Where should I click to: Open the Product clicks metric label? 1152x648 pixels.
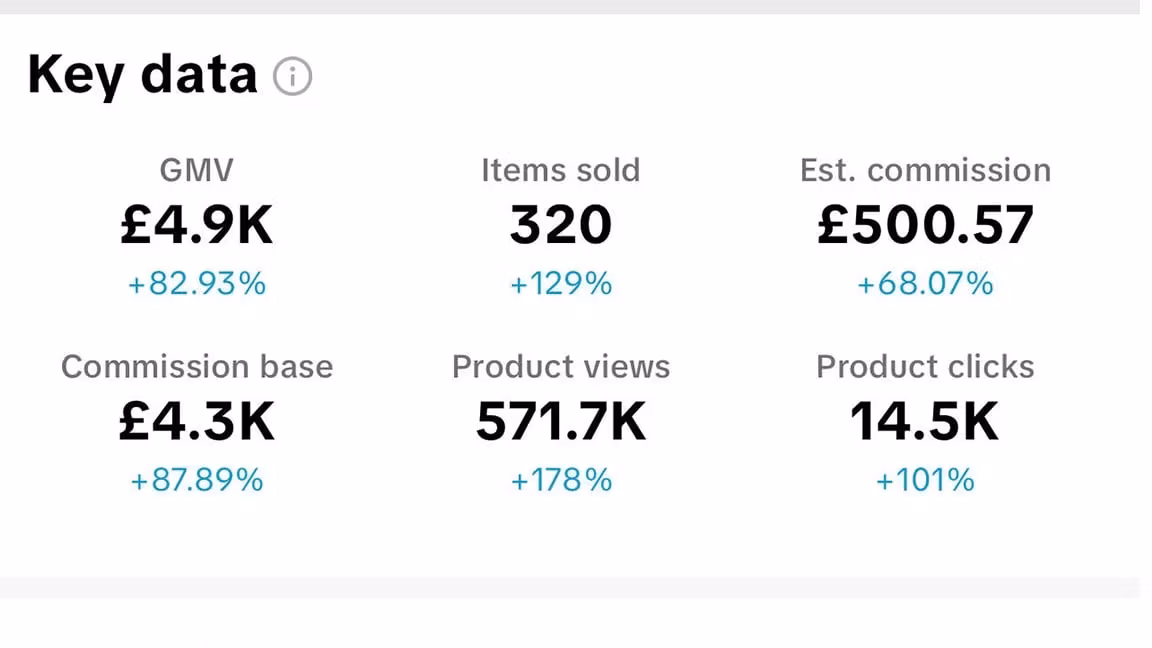pyautogui.click(x=925, y=367)
